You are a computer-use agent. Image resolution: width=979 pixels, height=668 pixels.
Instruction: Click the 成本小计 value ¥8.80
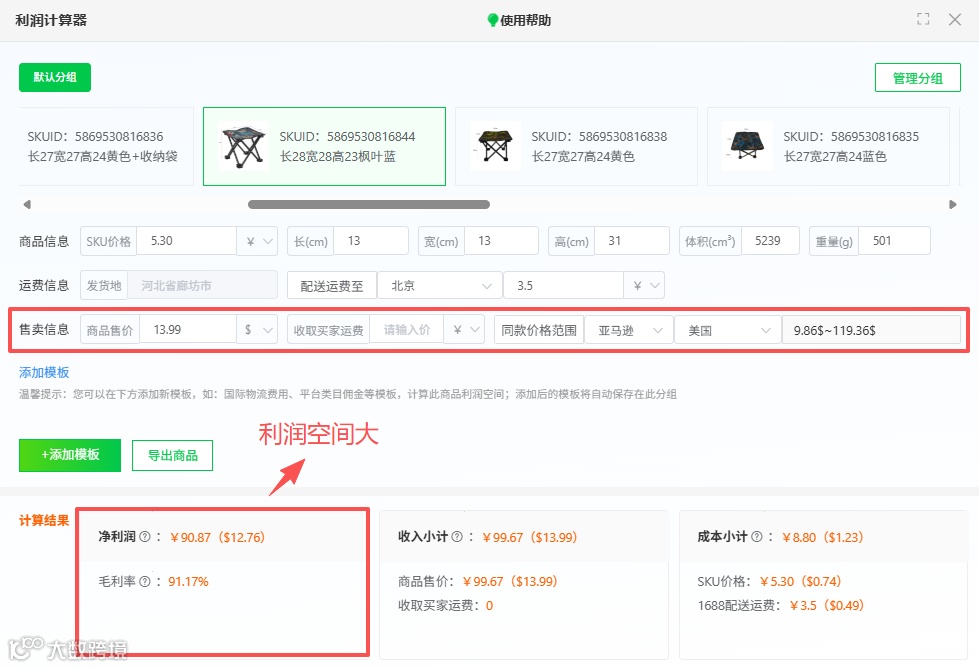822,538
